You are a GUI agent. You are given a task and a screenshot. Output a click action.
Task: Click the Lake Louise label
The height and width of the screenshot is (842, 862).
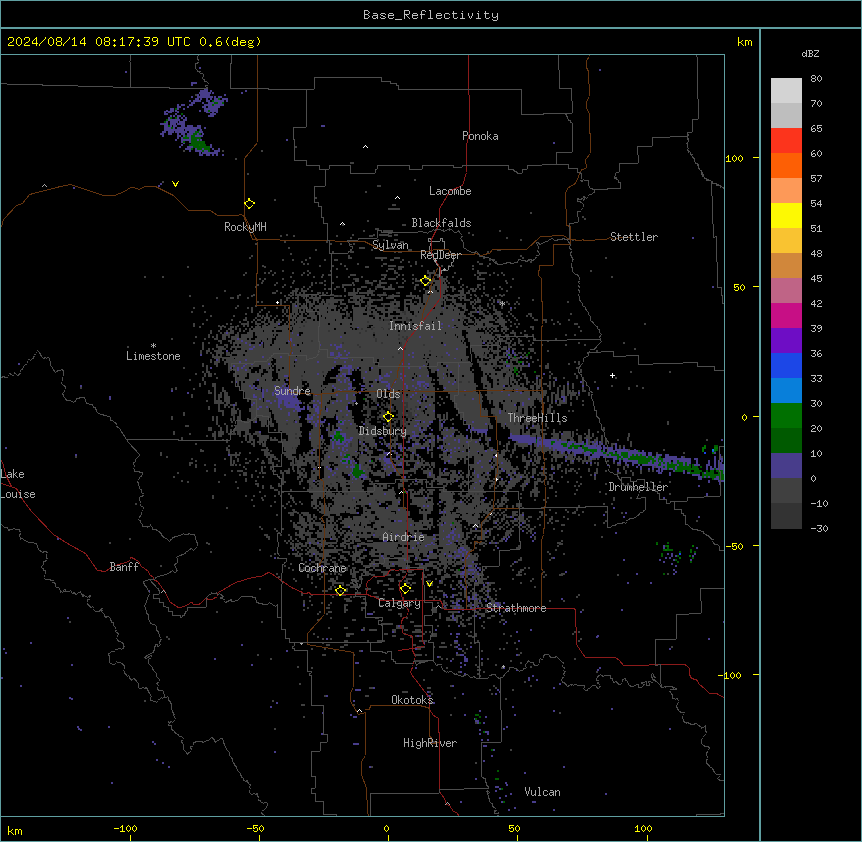tap(18, 484)
